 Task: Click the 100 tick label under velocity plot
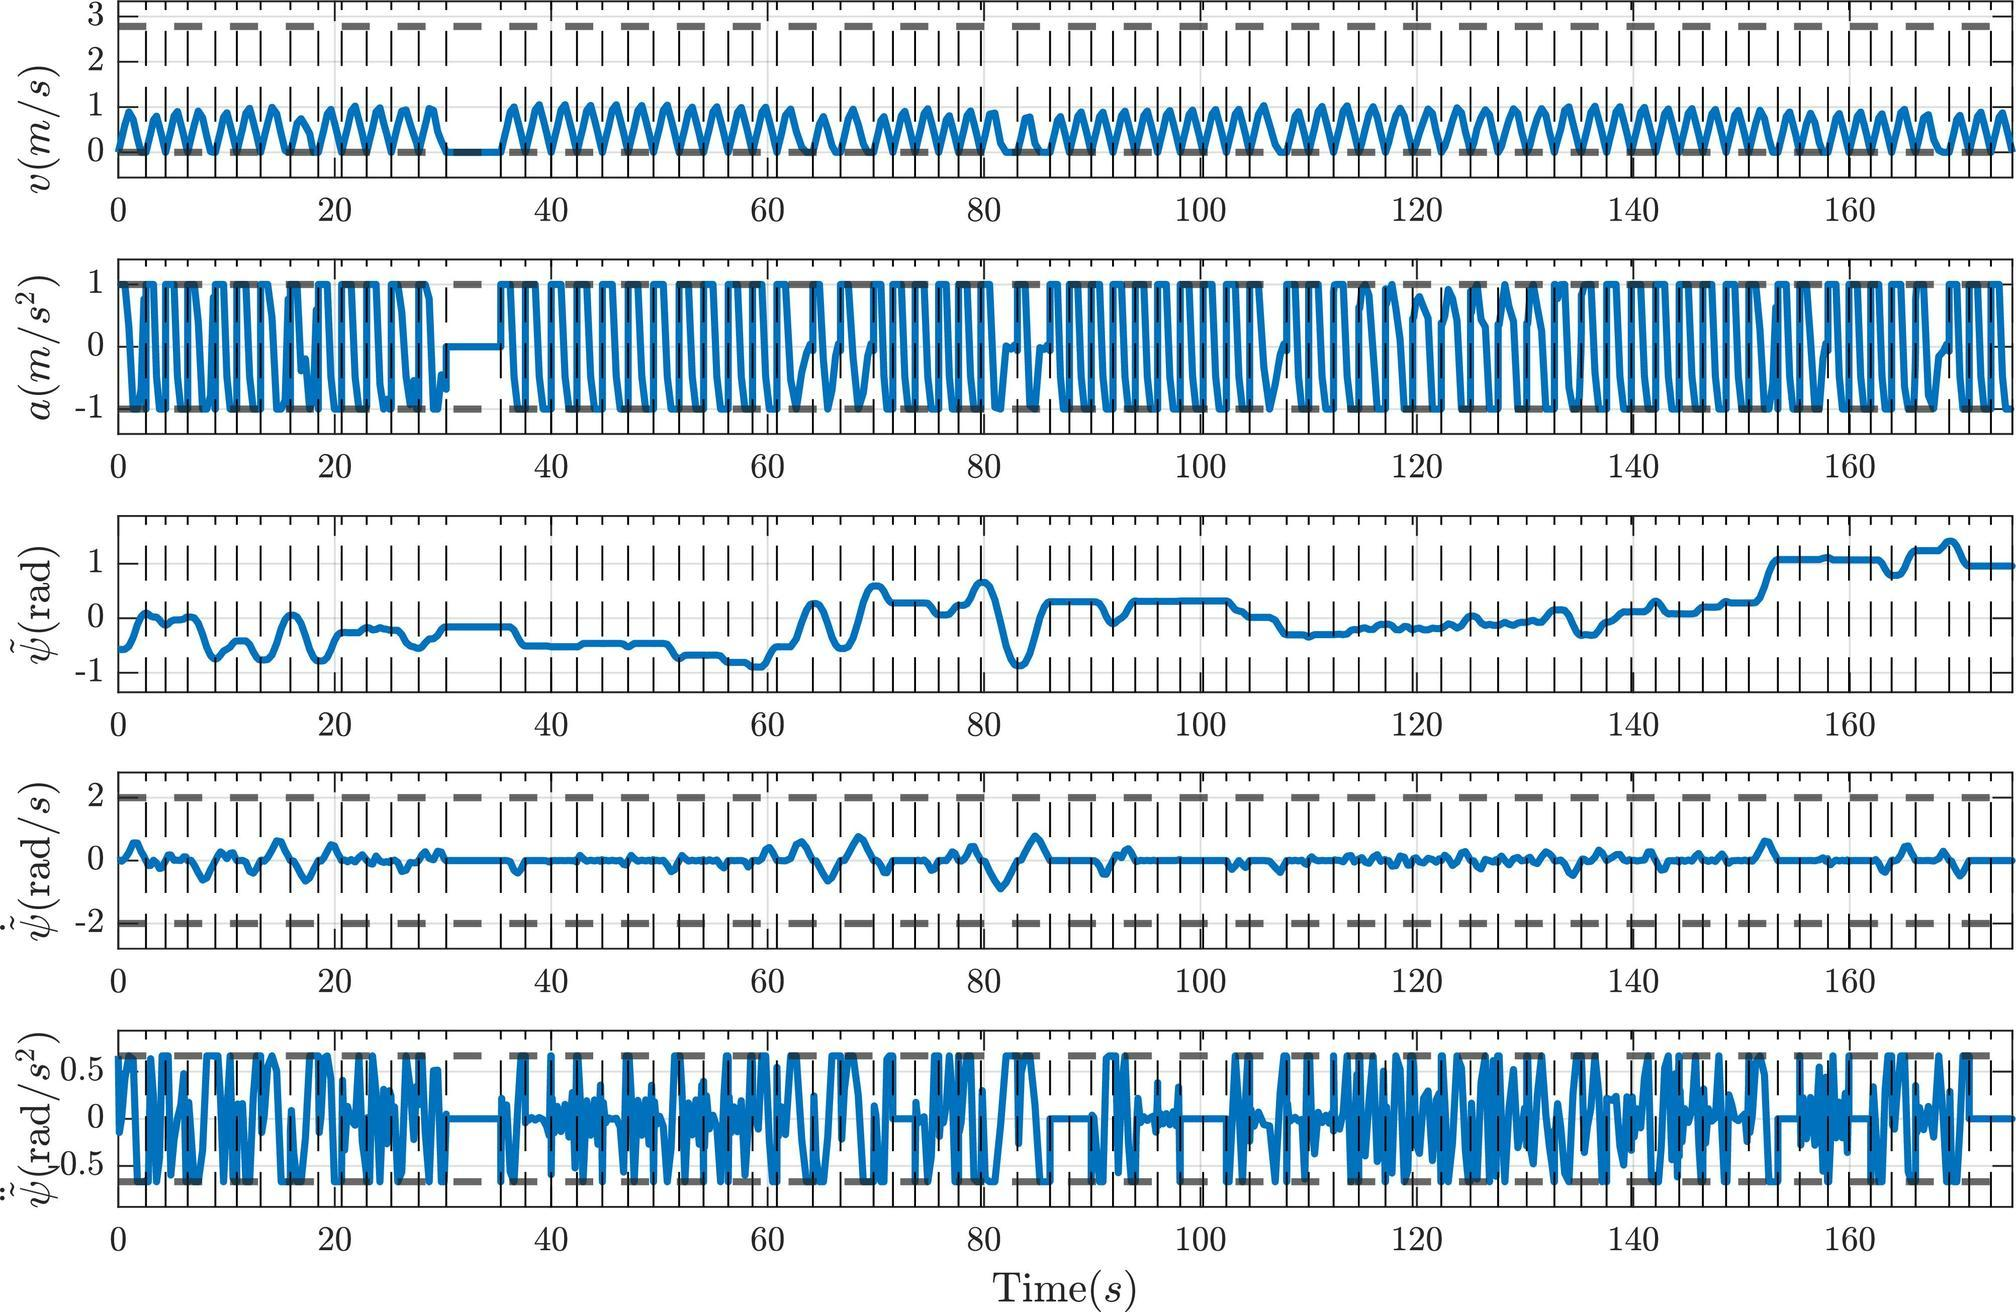[x=1200, y=211]
